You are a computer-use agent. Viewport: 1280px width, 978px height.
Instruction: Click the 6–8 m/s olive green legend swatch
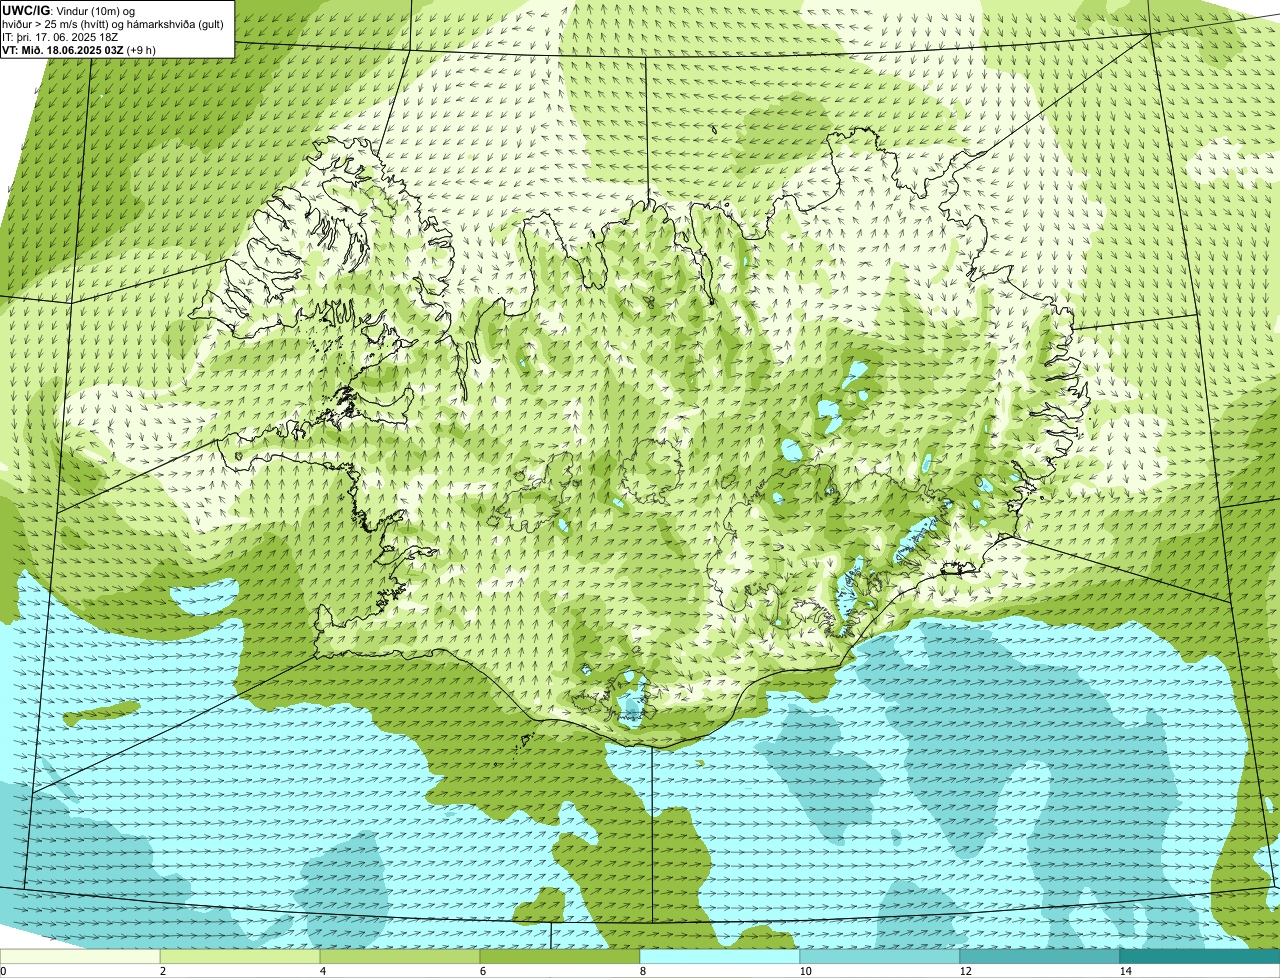(560, 956)
